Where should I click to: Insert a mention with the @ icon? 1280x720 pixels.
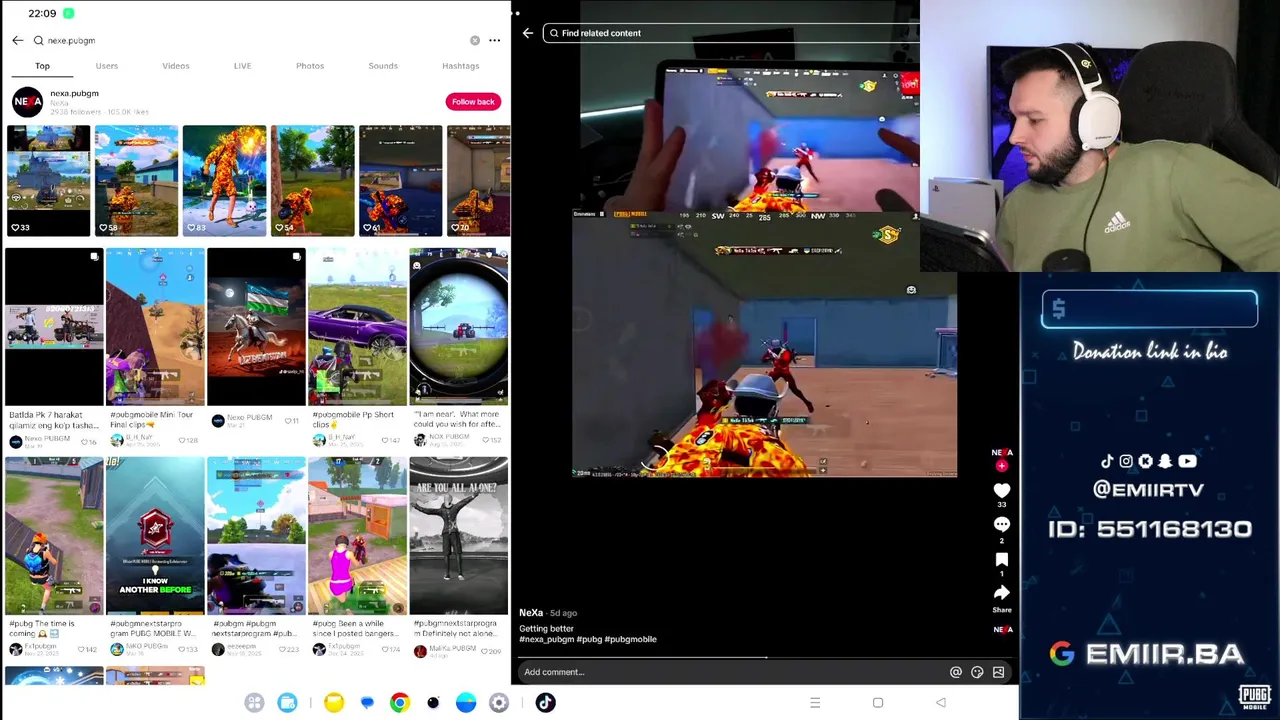click(x=956, y=672)
